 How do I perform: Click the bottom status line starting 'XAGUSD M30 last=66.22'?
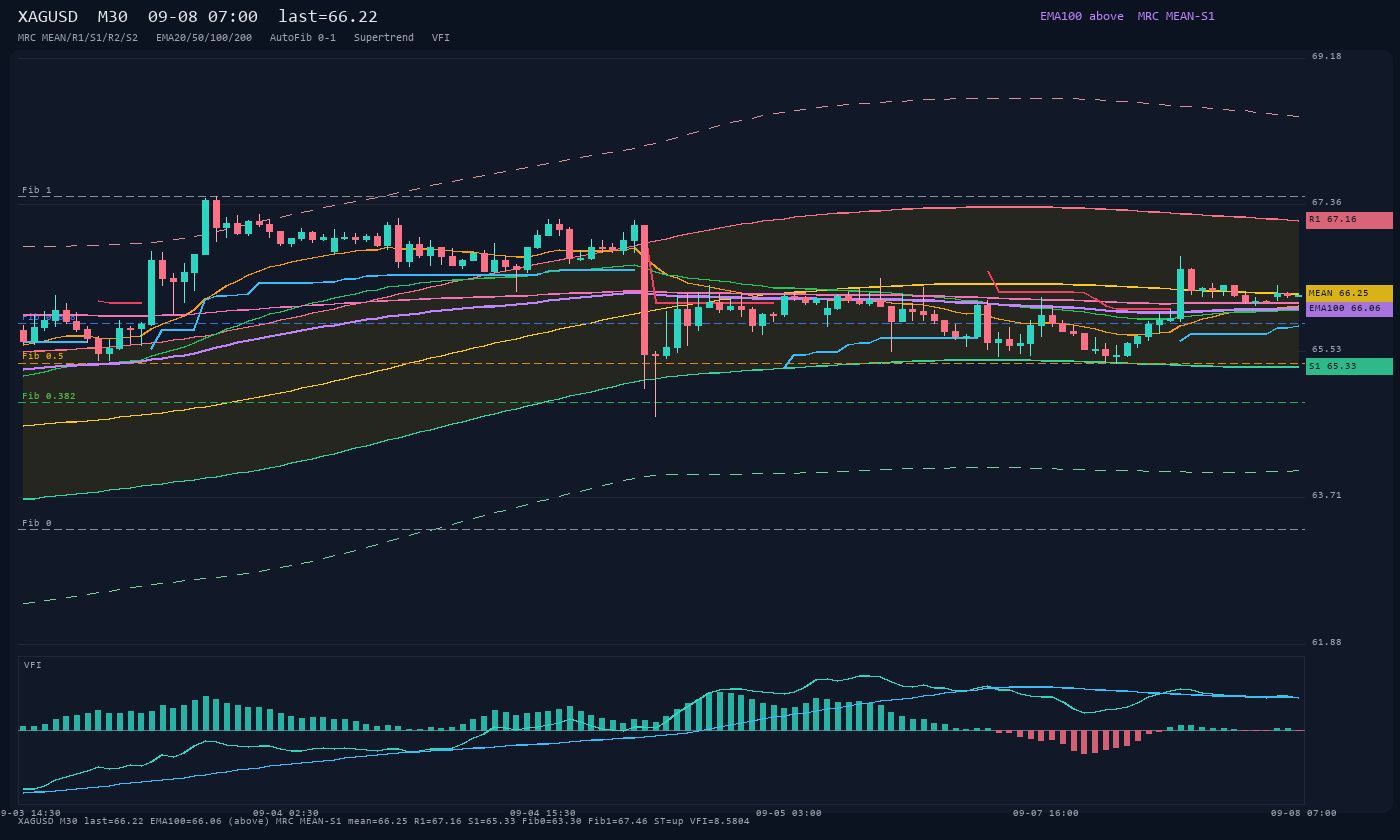(383, 821)
